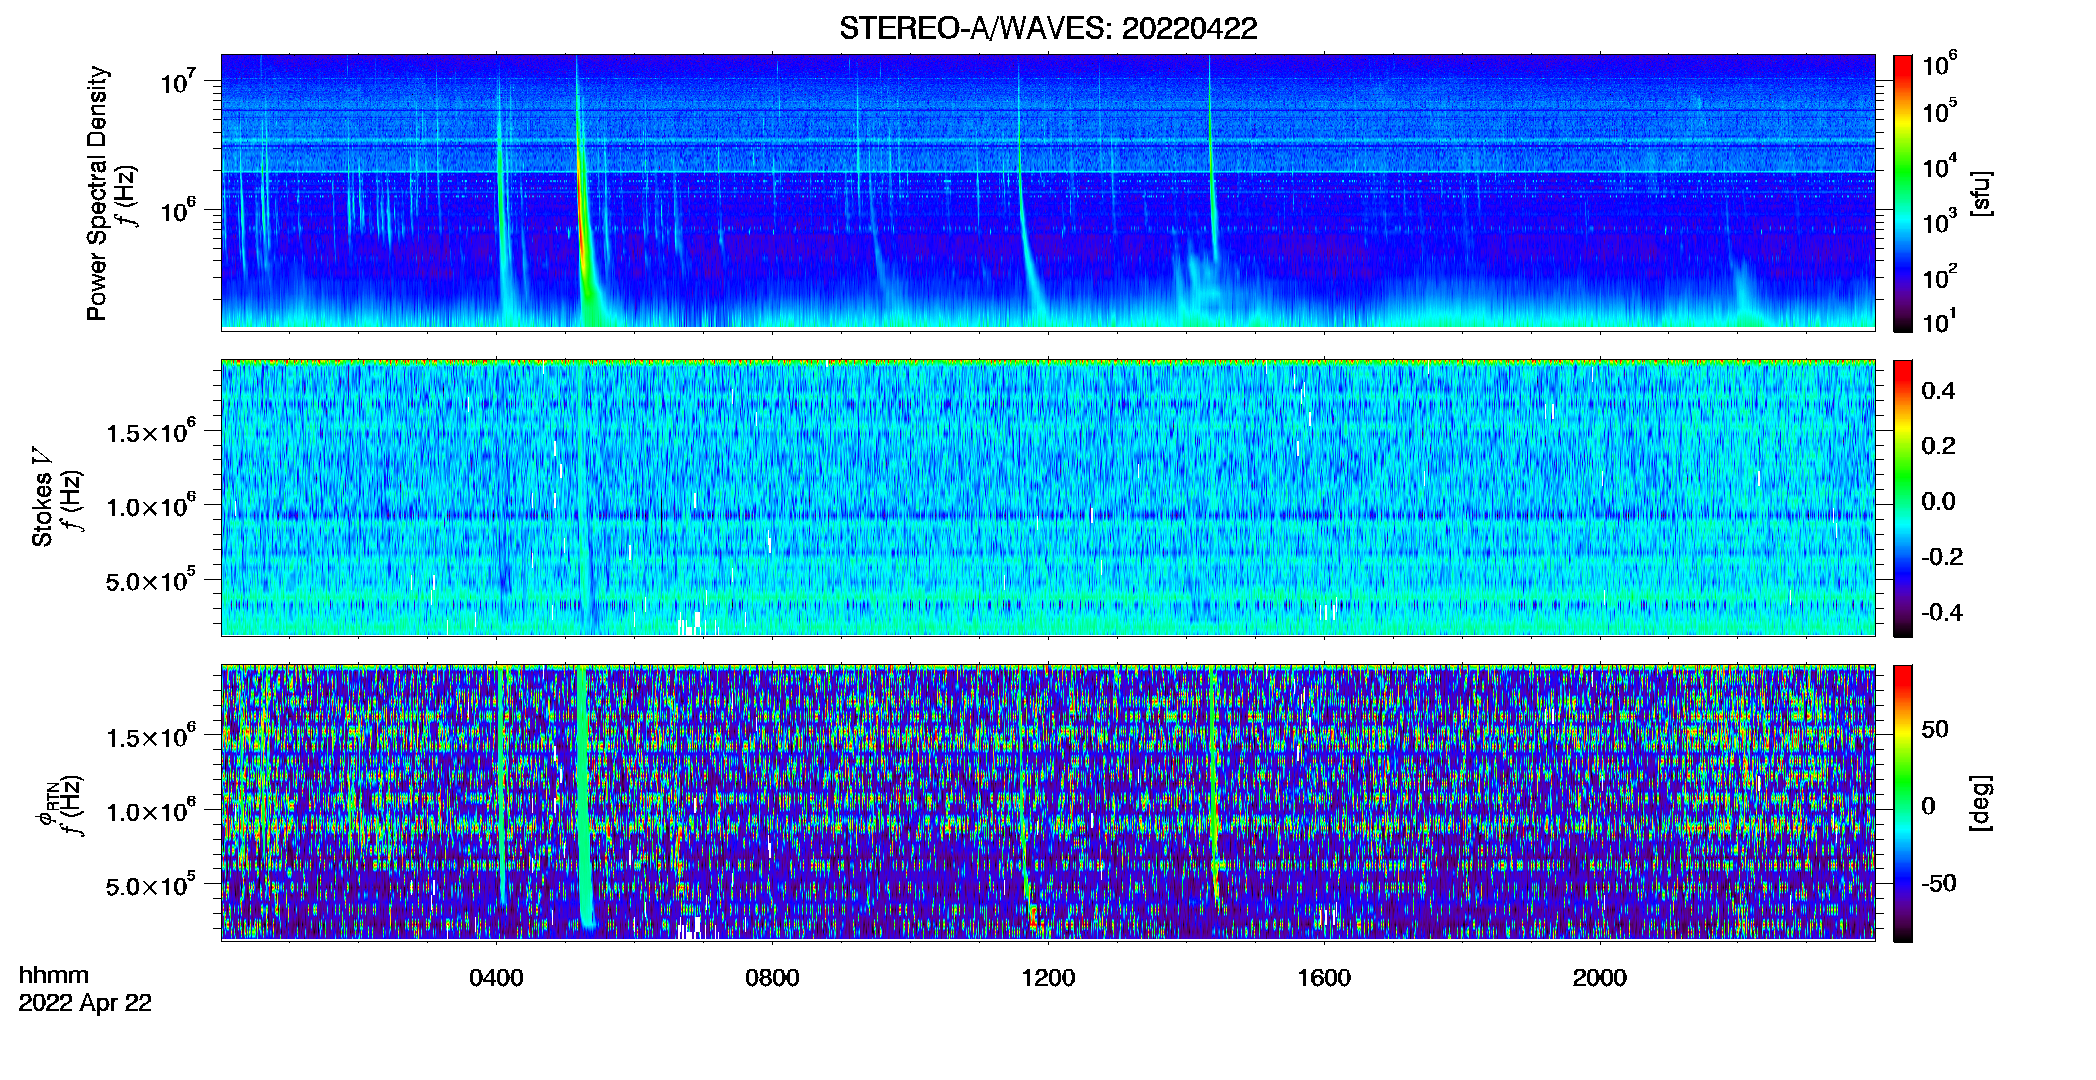Screen dimensions: 2096x1080
Task: Click the power spectral density color bar
Action: point(1903,193)
